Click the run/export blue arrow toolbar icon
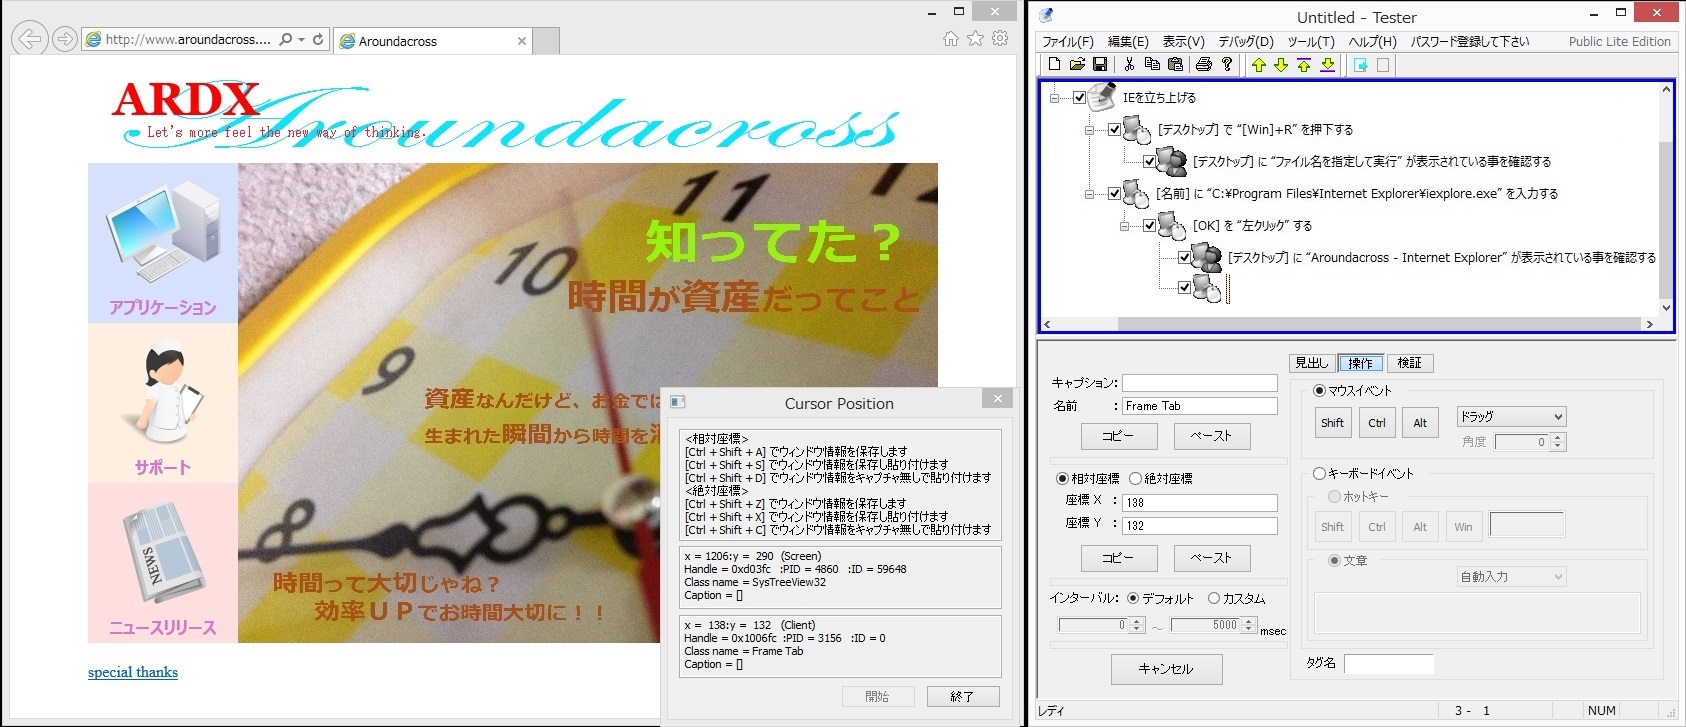The image size is (1686, 727). [1360, 65]
